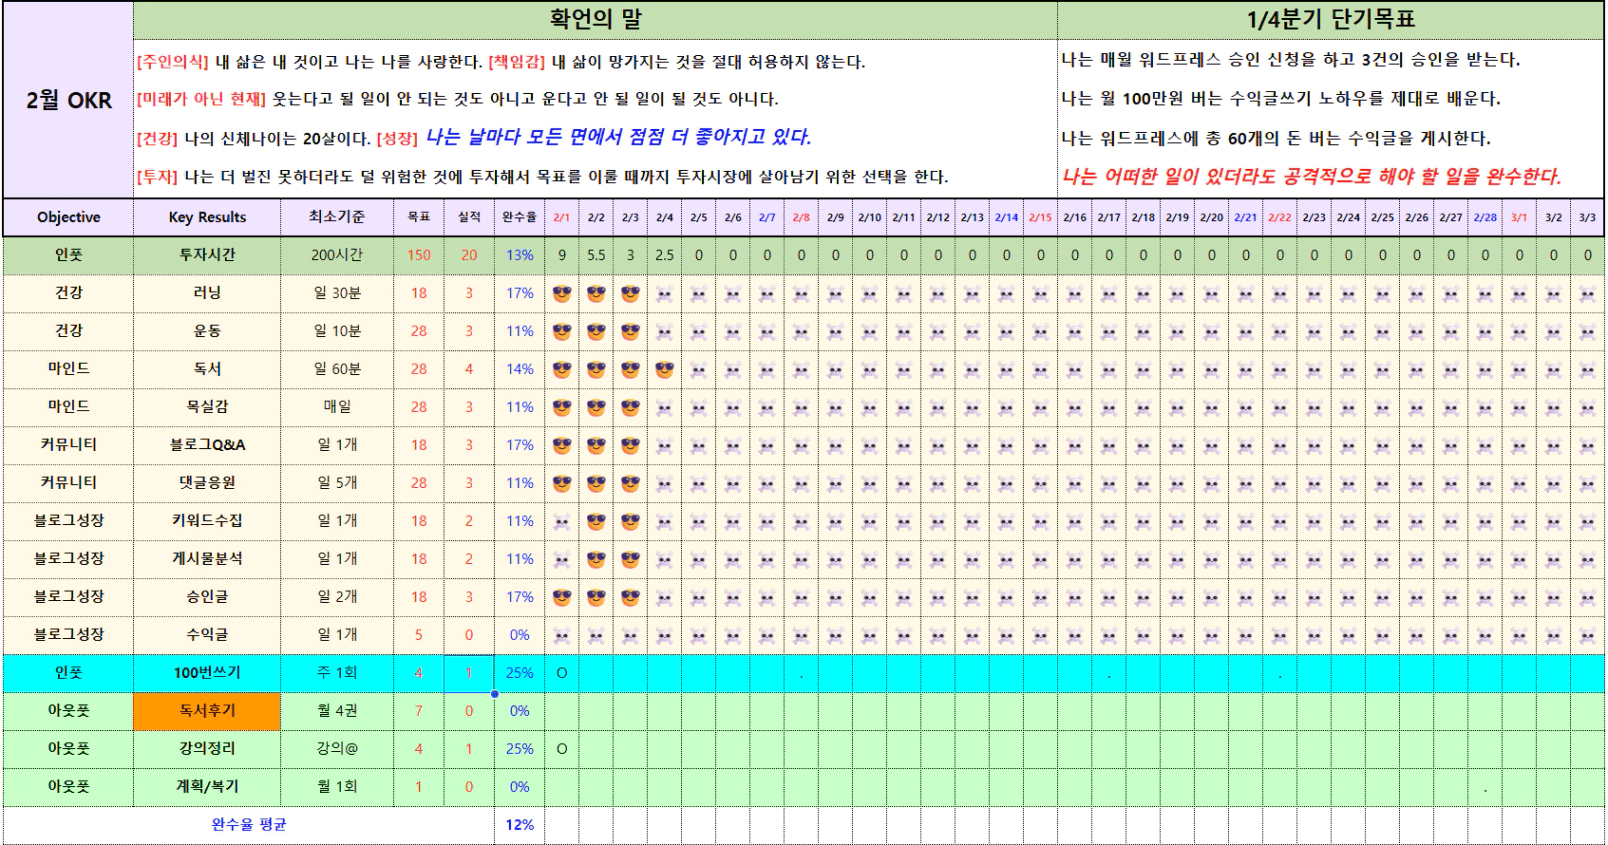Click the 목실감 sunglasses emoji under 2/3

click(630, 407)
